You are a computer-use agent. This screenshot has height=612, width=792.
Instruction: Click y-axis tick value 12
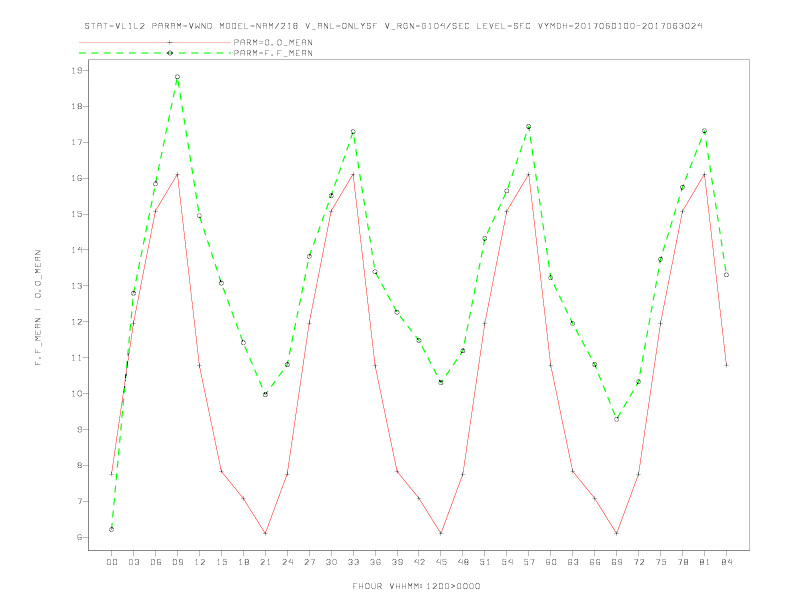pyautogui.click(x=76, y=322)
